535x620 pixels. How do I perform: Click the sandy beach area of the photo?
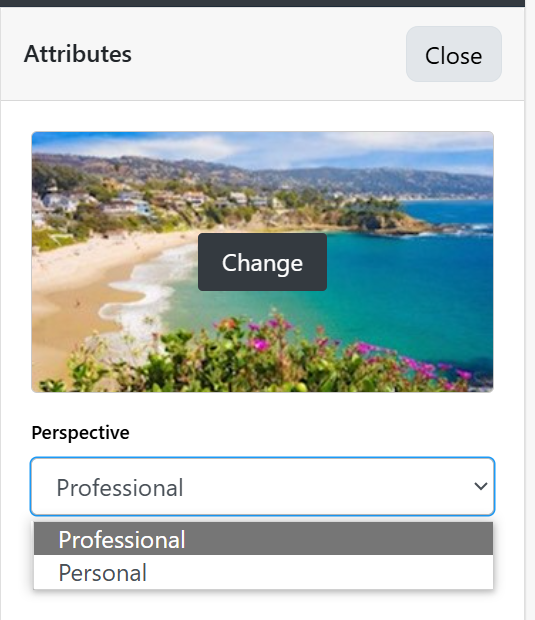[79, 285]
